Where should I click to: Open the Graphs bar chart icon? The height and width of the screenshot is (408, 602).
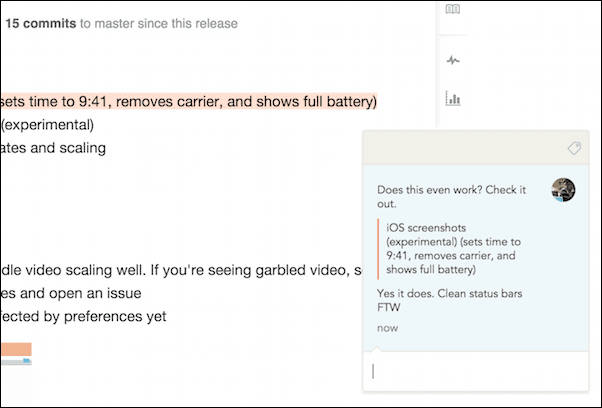pyautogui.click(x=453, y=98)
